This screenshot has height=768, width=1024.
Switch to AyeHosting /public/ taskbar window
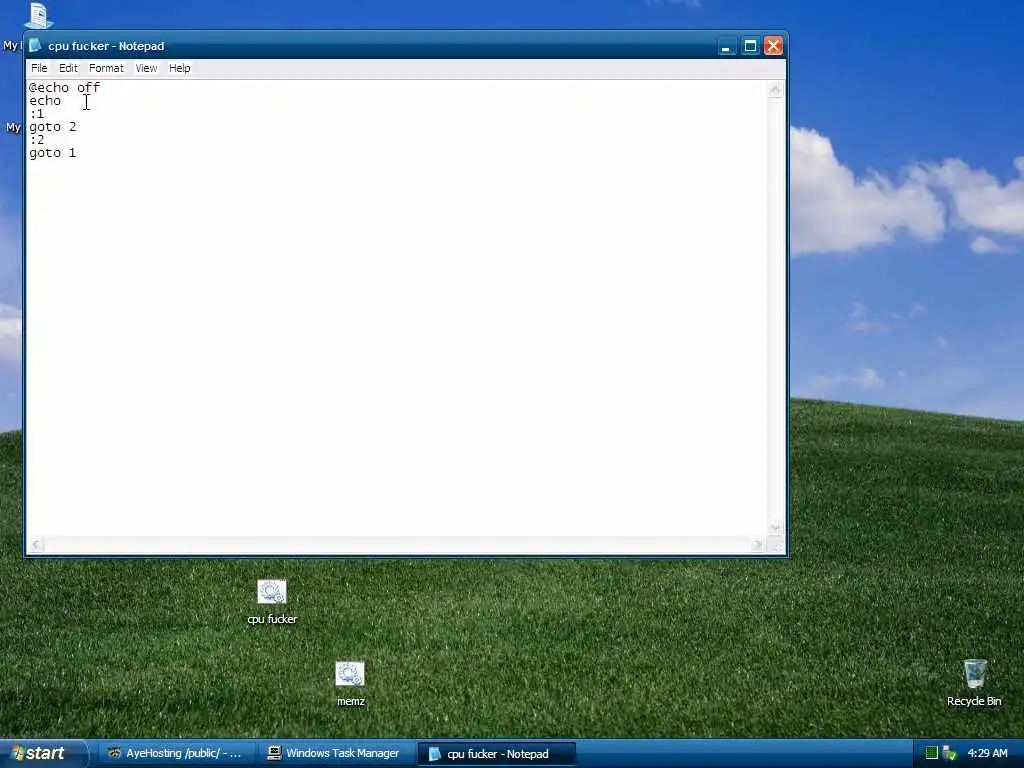coord(175,754)
